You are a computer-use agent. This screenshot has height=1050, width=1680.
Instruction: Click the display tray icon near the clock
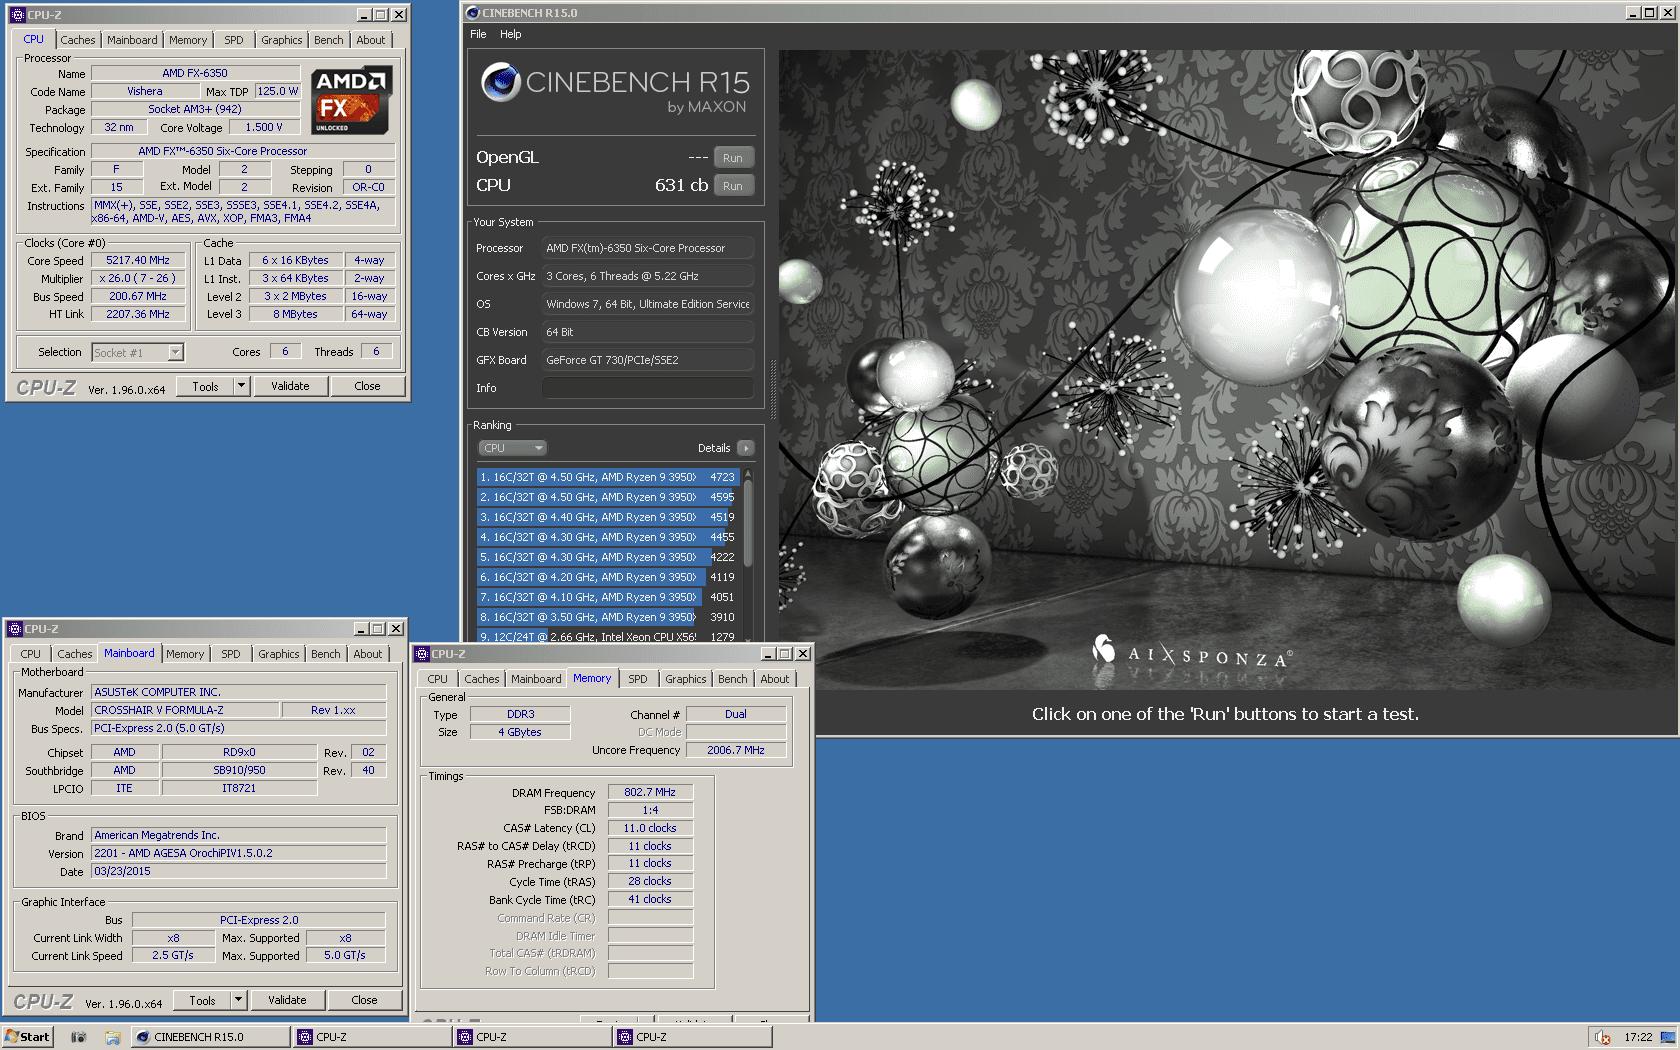(x=1668, y=1037)
